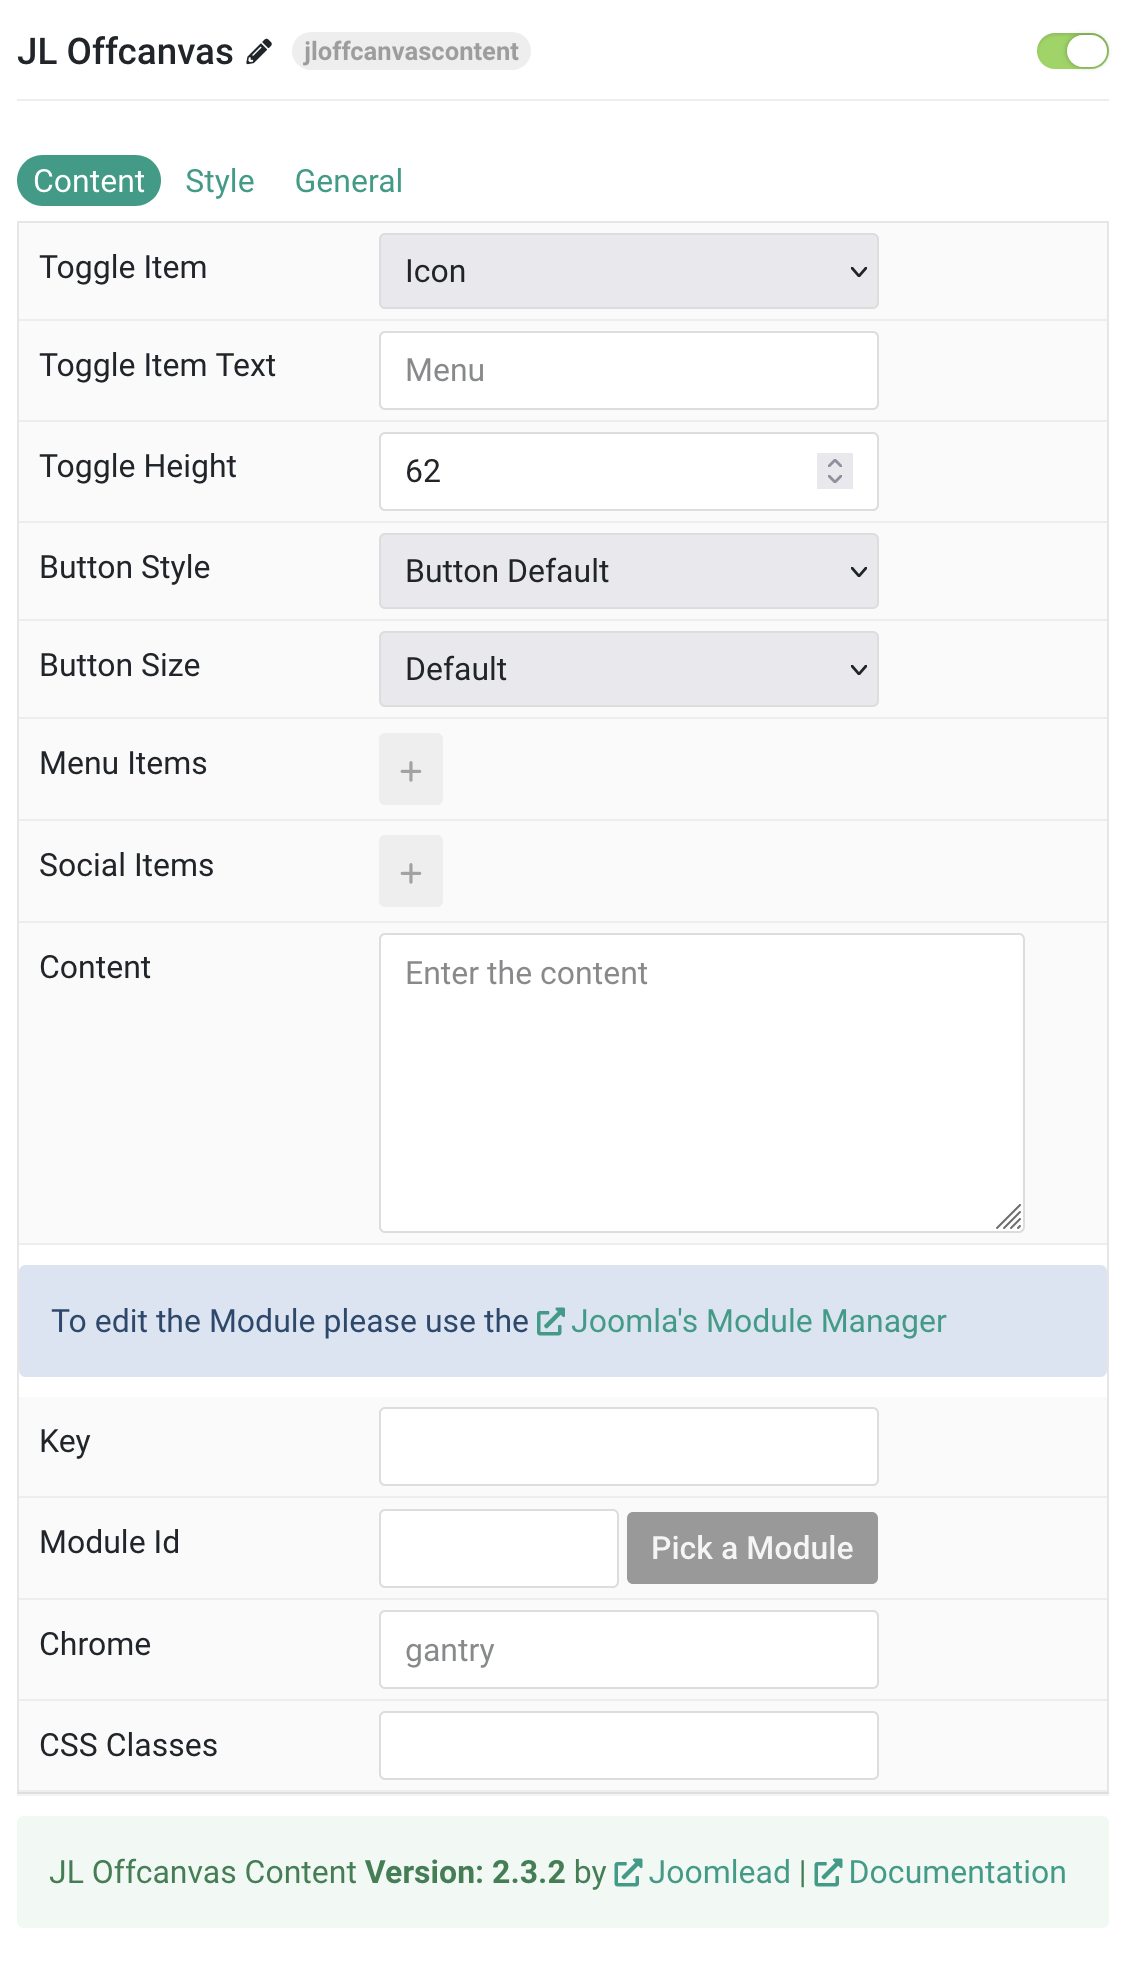This screenshot has height=1968, width=1126.
Task: Select the Content tab
Action: [89, 181]
